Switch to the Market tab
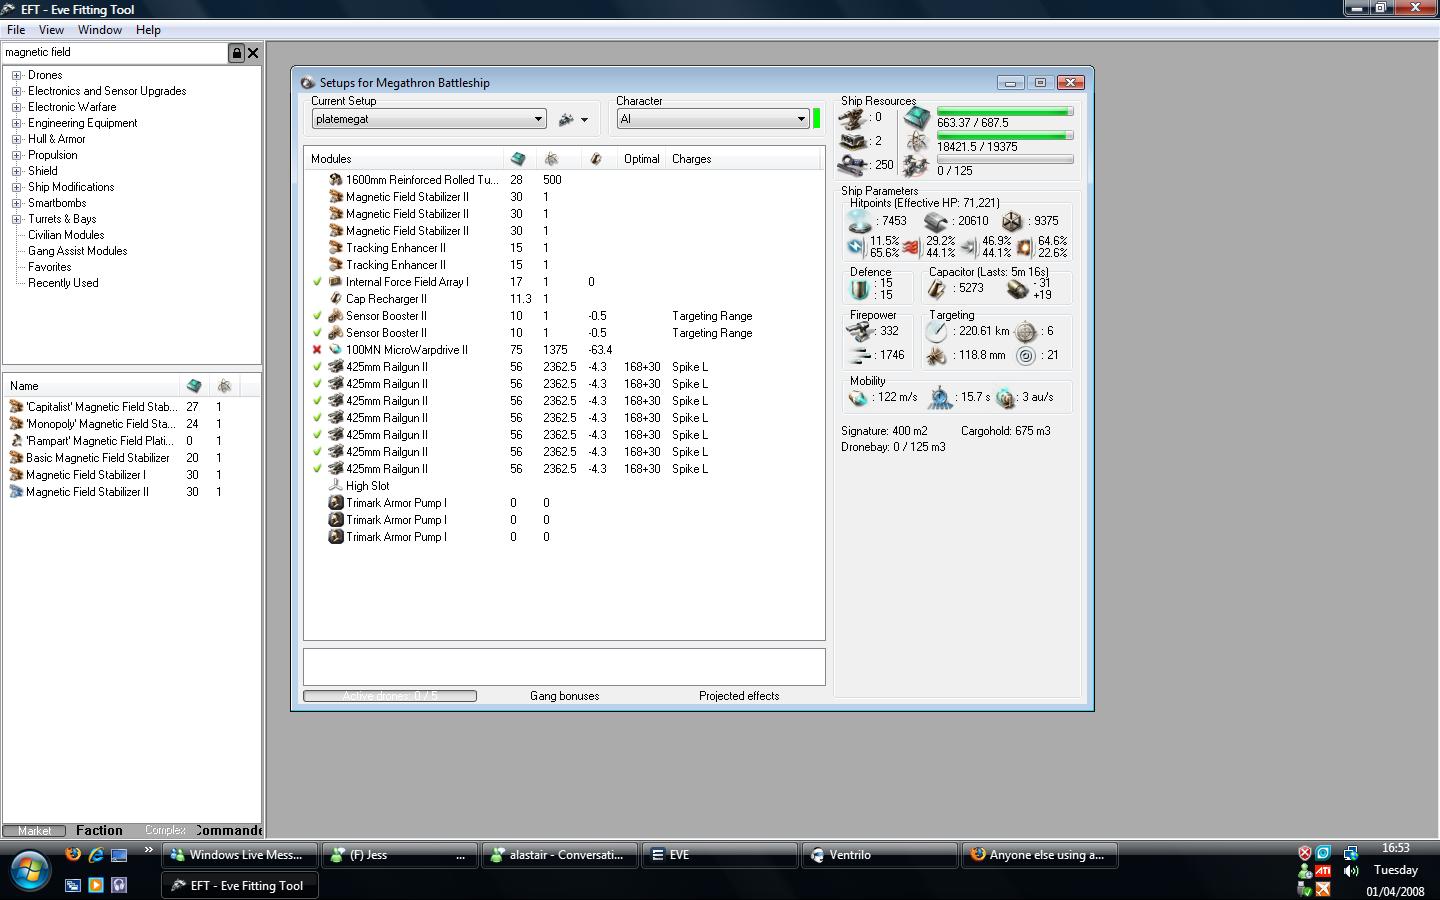The height and width of the screenshot is (900, 1440). point(34,831)
